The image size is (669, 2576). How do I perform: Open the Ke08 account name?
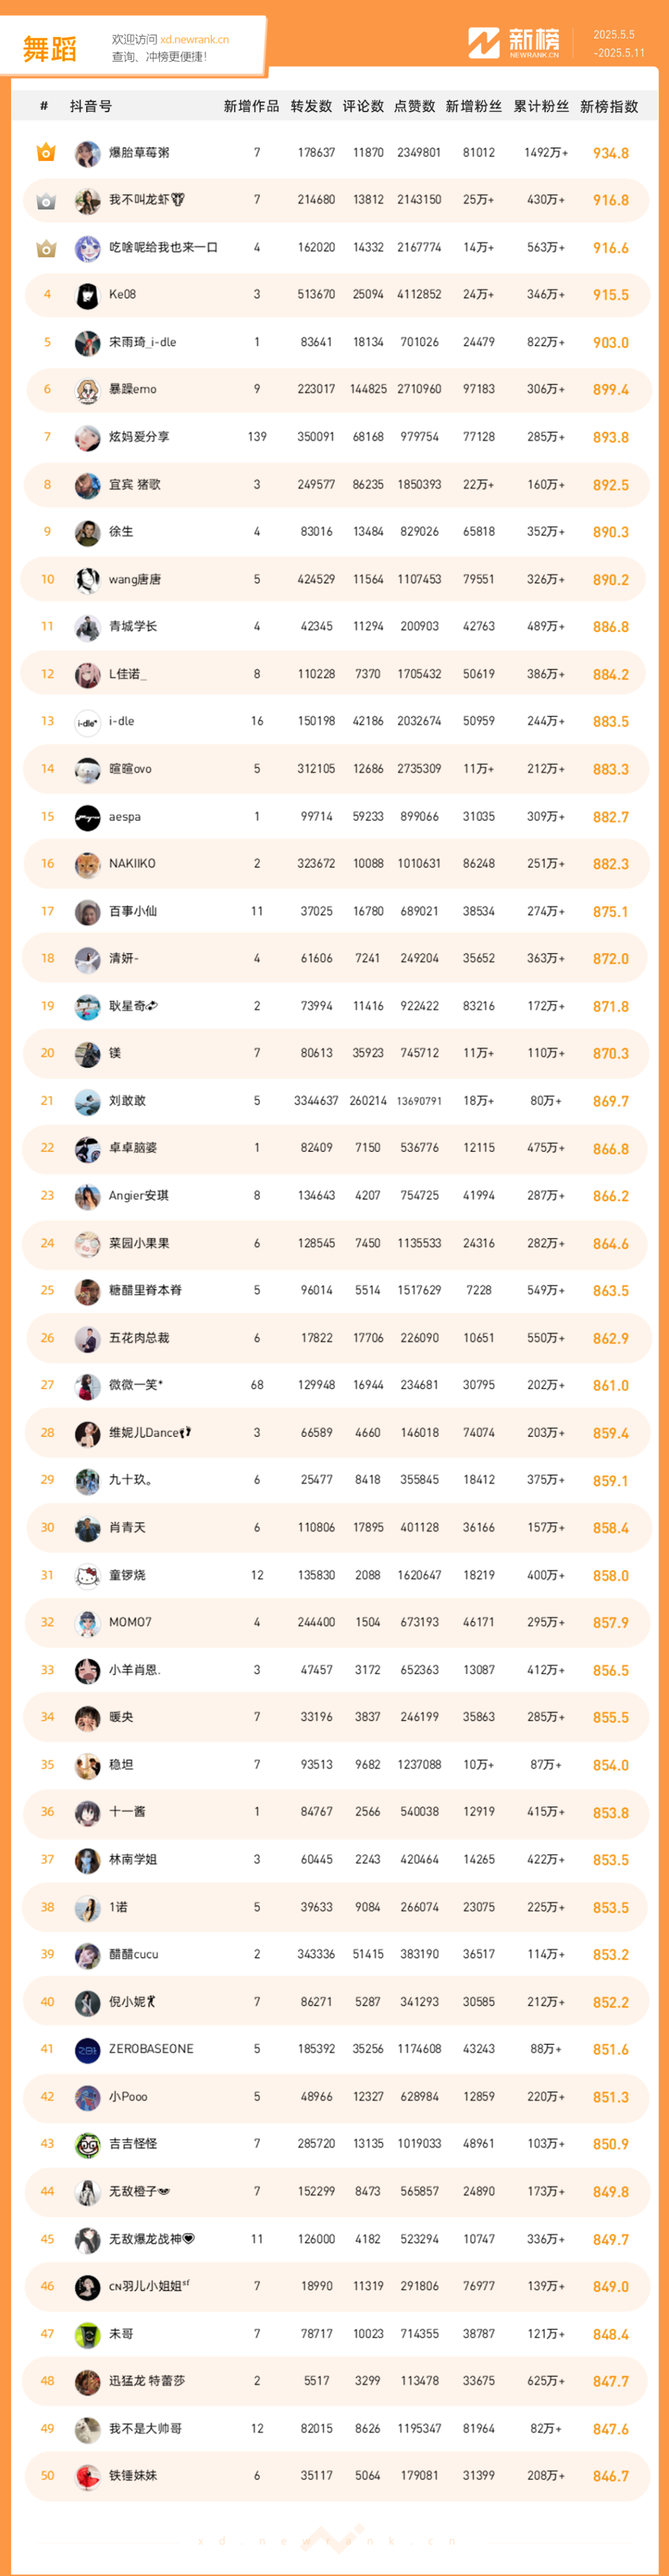click(122, 295)
